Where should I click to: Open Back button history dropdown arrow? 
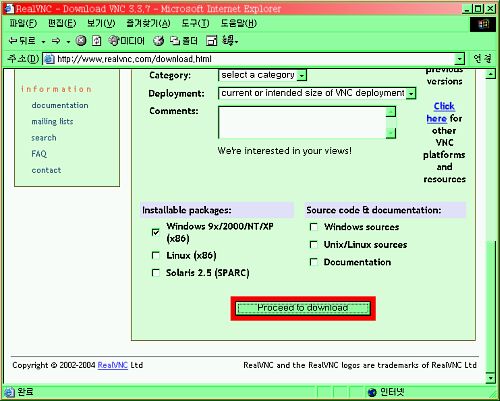pos(43,42)
